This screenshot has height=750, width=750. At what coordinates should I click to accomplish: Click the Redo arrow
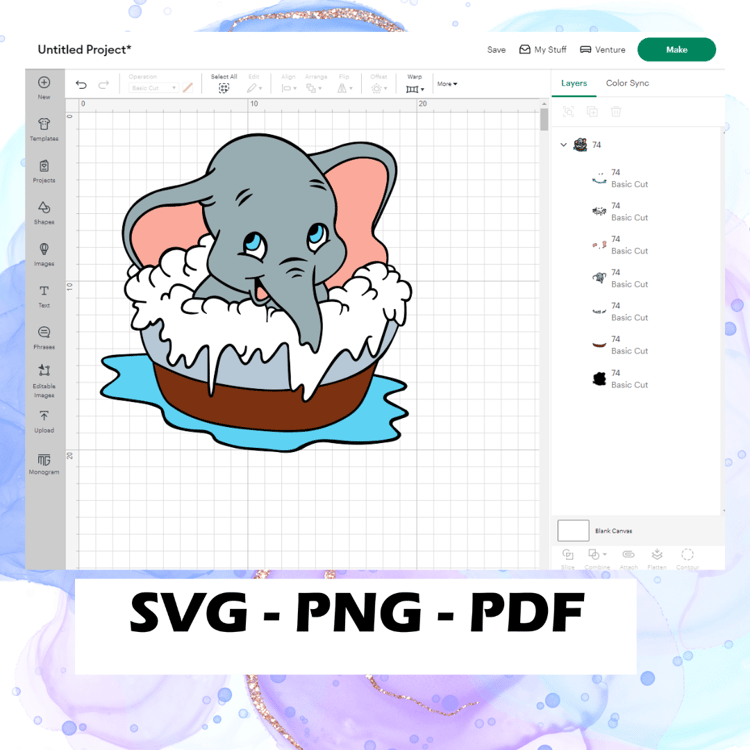(x=103, y=85)
